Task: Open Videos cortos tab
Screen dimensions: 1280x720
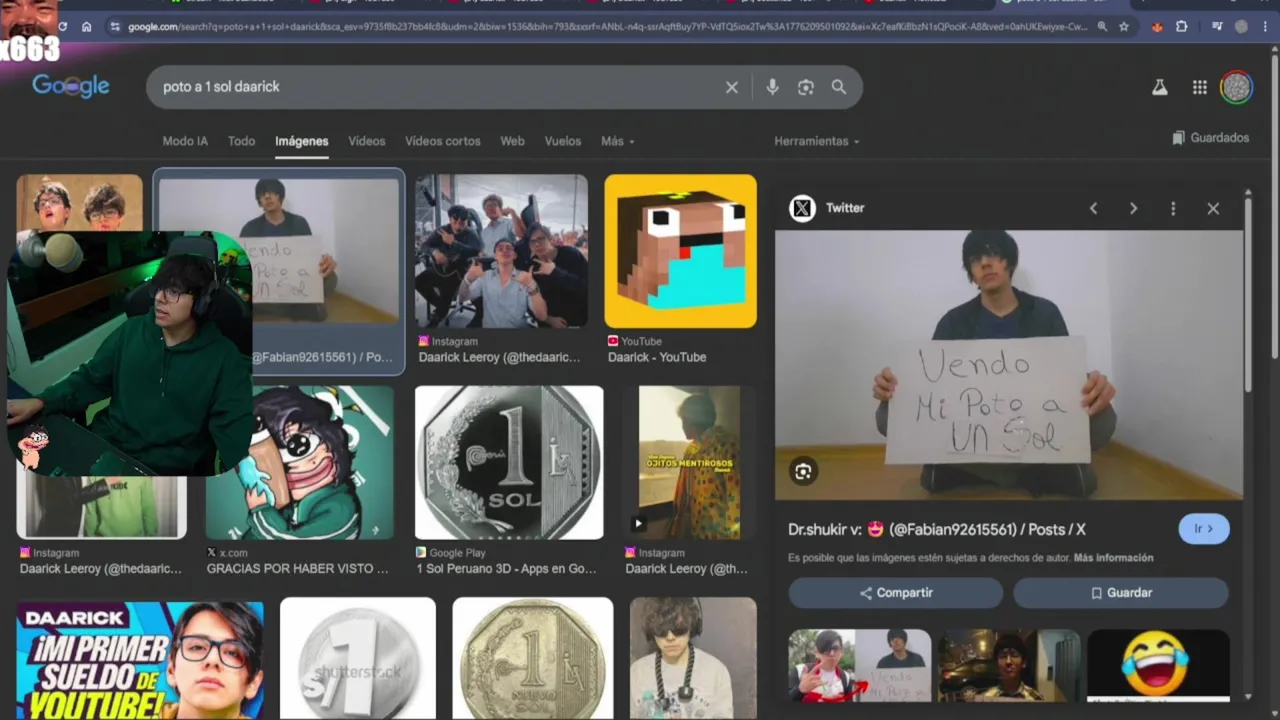Action: click(443, 141)
